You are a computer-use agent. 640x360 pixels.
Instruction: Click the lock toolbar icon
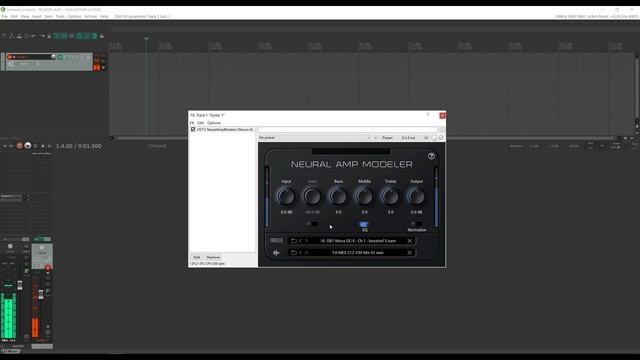102,36
